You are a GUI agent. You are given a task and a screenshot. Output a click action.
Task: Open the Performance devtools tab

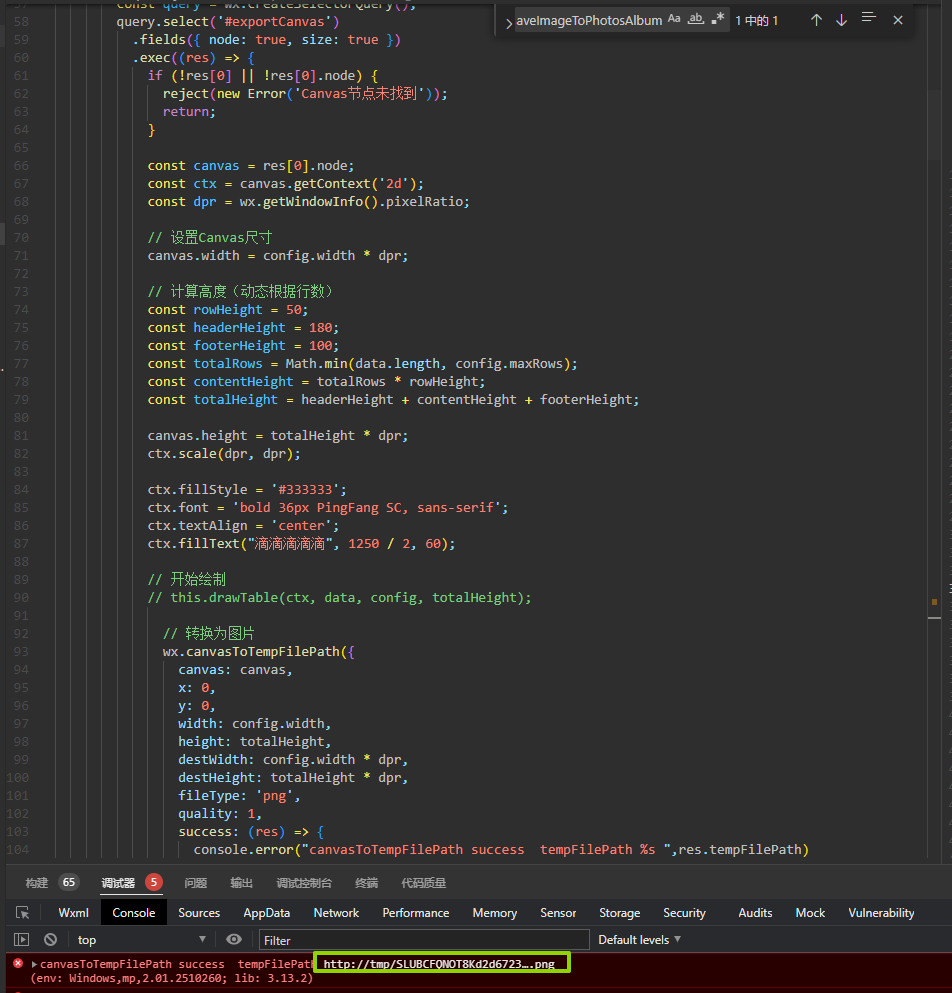tap(416, 913)
